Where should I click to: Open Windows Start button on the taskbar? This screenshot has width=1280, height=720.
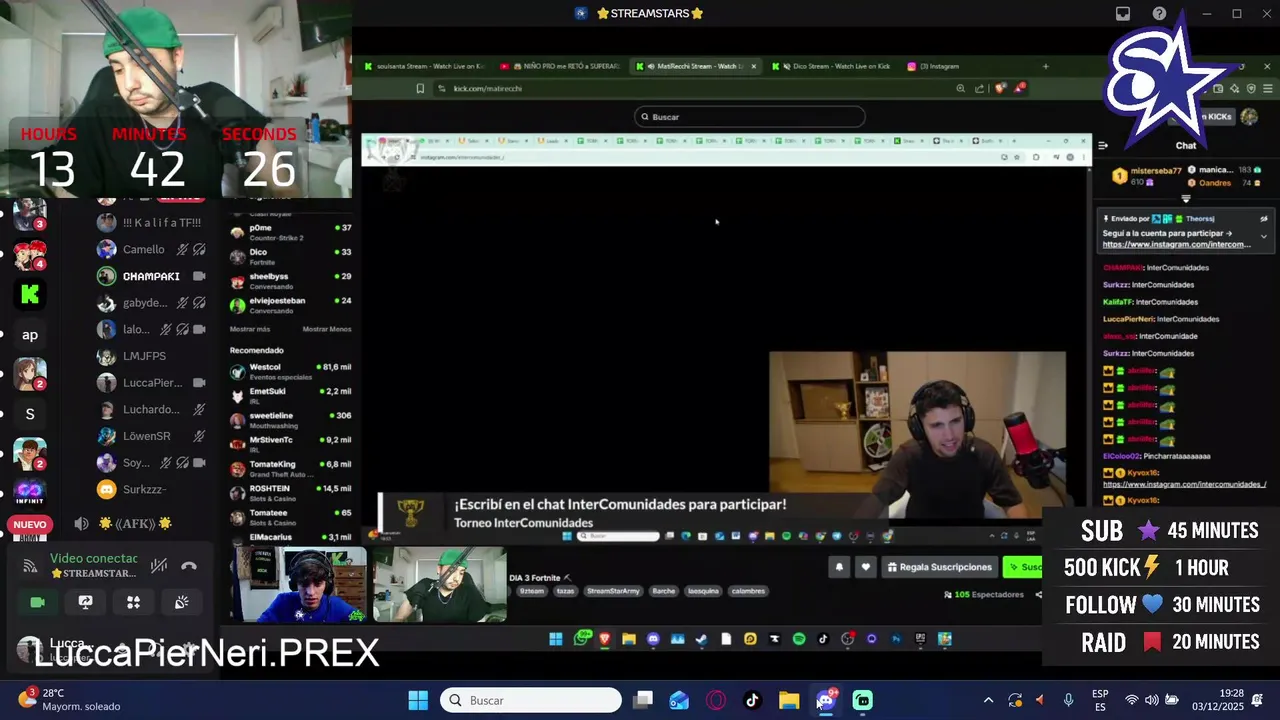418,700
